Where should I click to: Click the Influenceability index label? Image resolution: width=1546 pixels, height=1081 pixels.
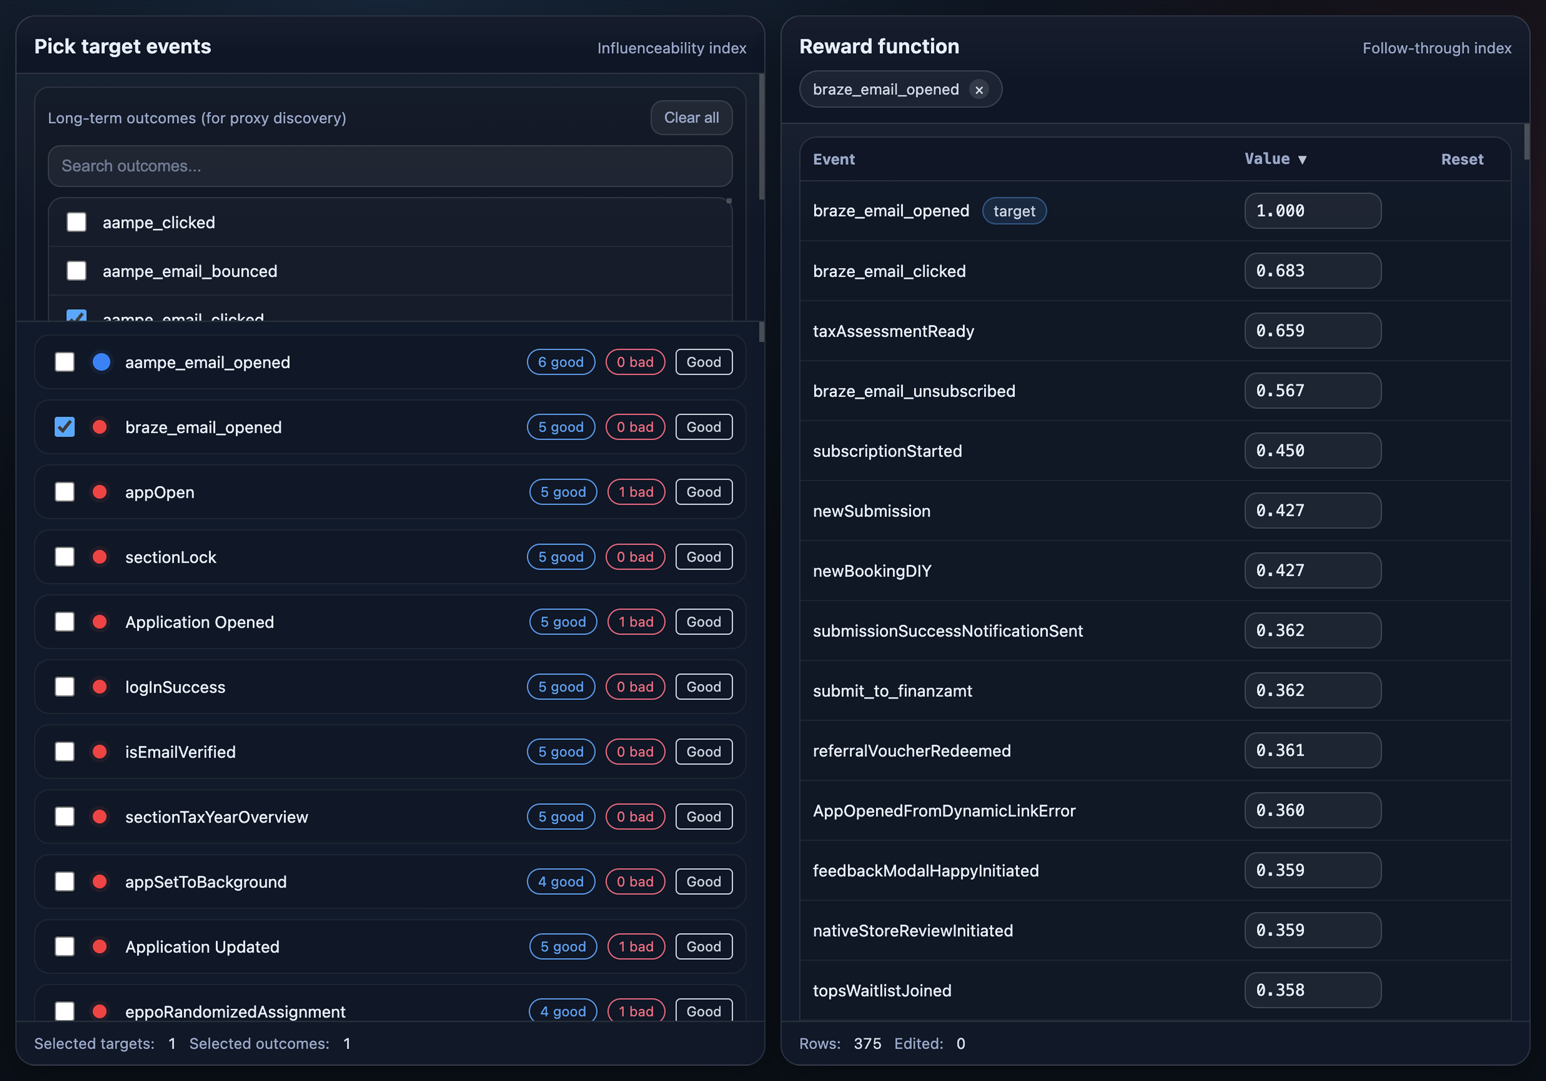click(x=671, y=48)
